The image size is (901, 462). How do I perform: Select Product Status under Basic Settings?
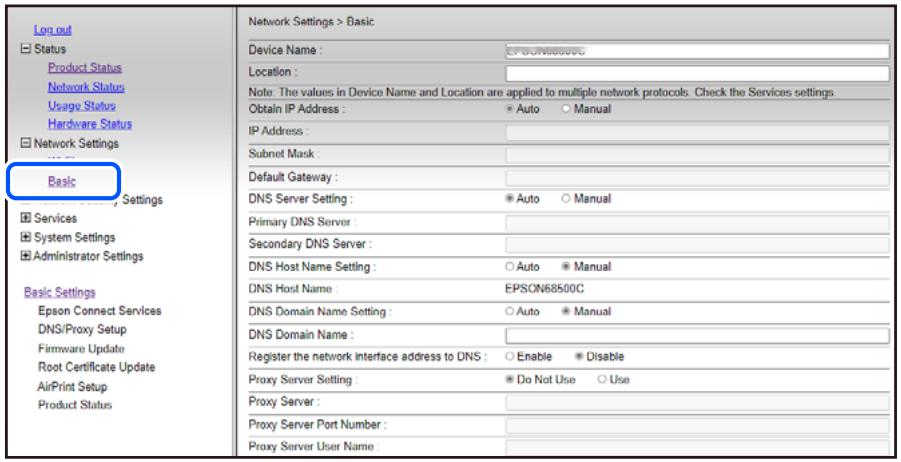pyautogui.click(x=75, y=405)
